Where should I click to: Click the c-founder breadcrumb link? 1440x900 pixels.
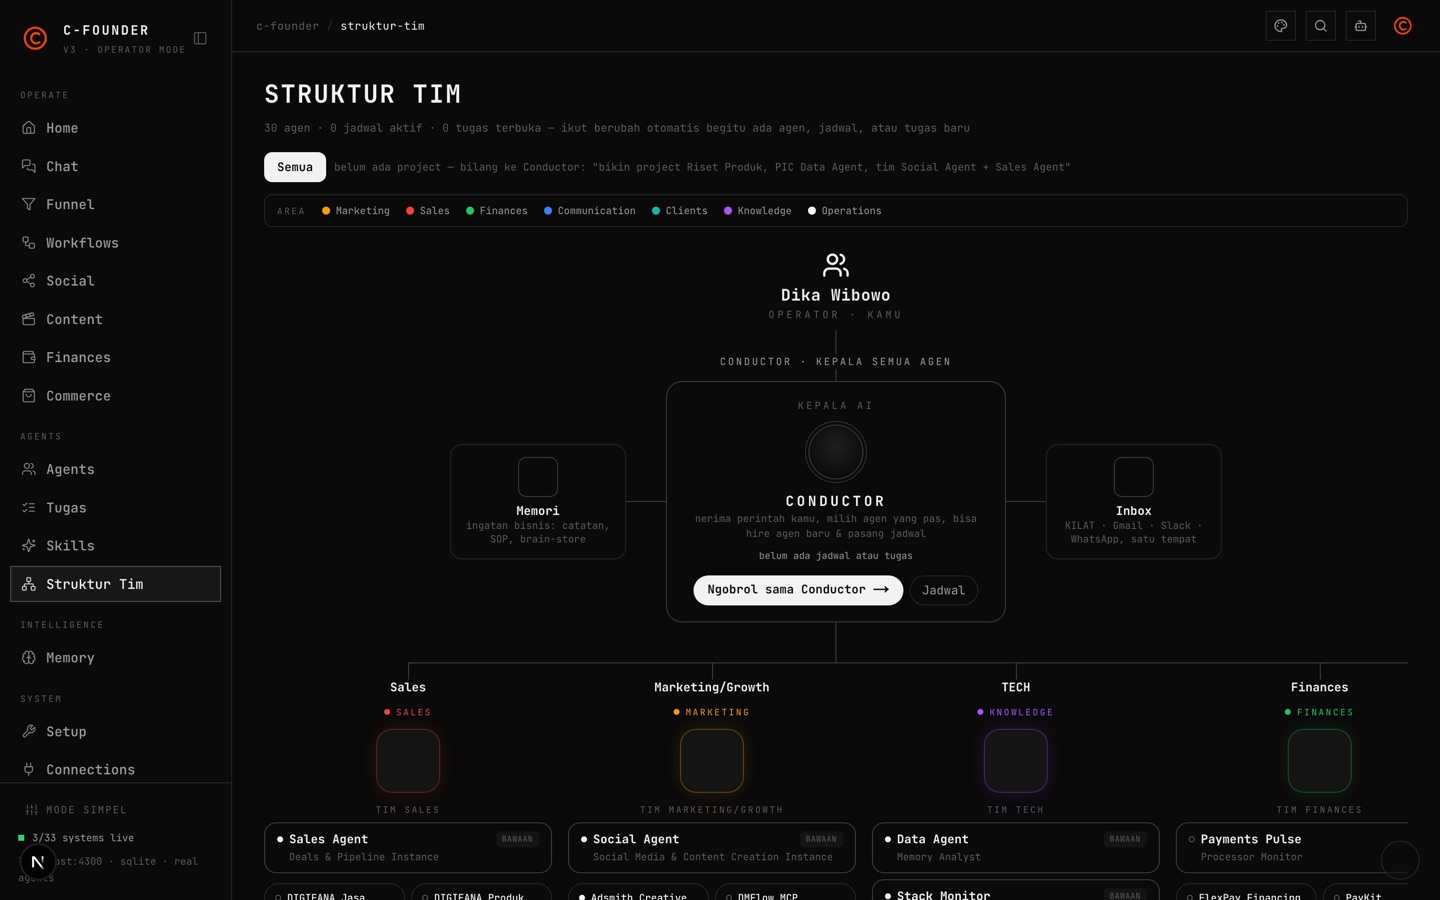tap(287, 26)
